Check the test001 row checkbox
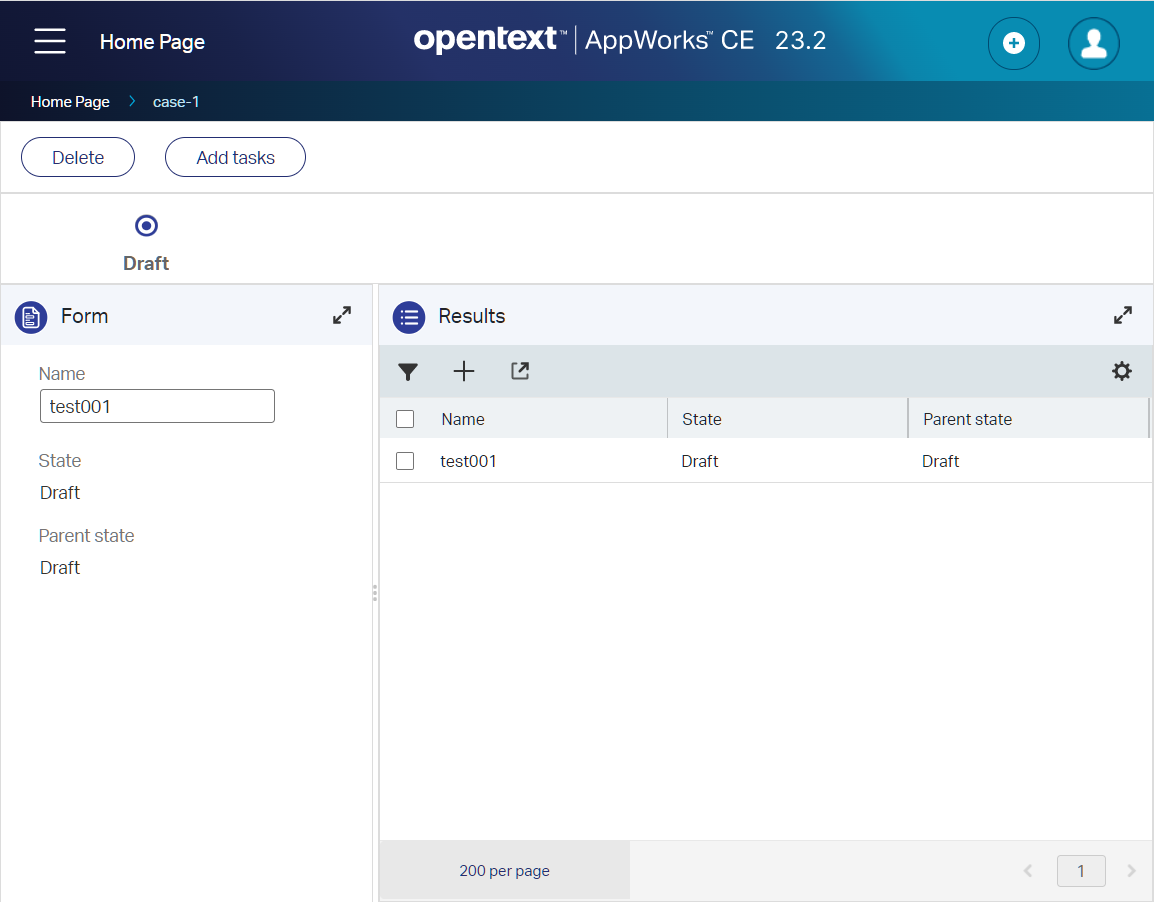Image resolution: width=1154 pixels, height=902 pixels. tap(405, 461)
